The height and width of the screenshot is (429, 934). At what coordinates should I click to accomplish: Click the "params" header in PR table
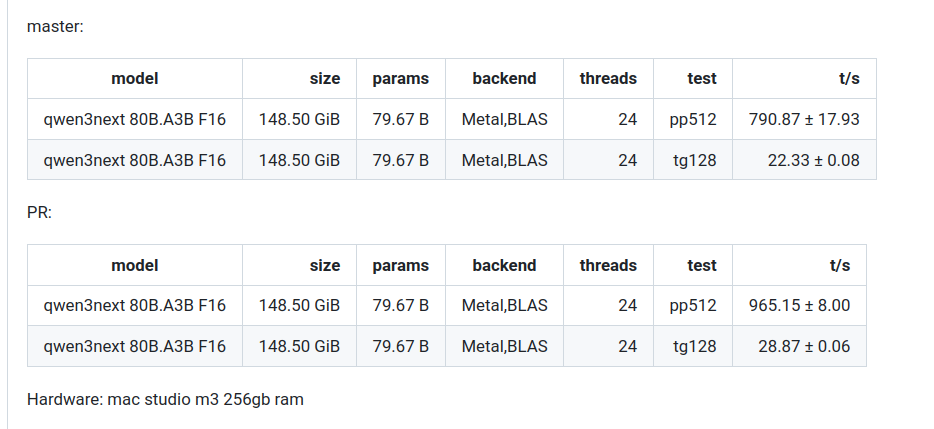click(400, 265)
